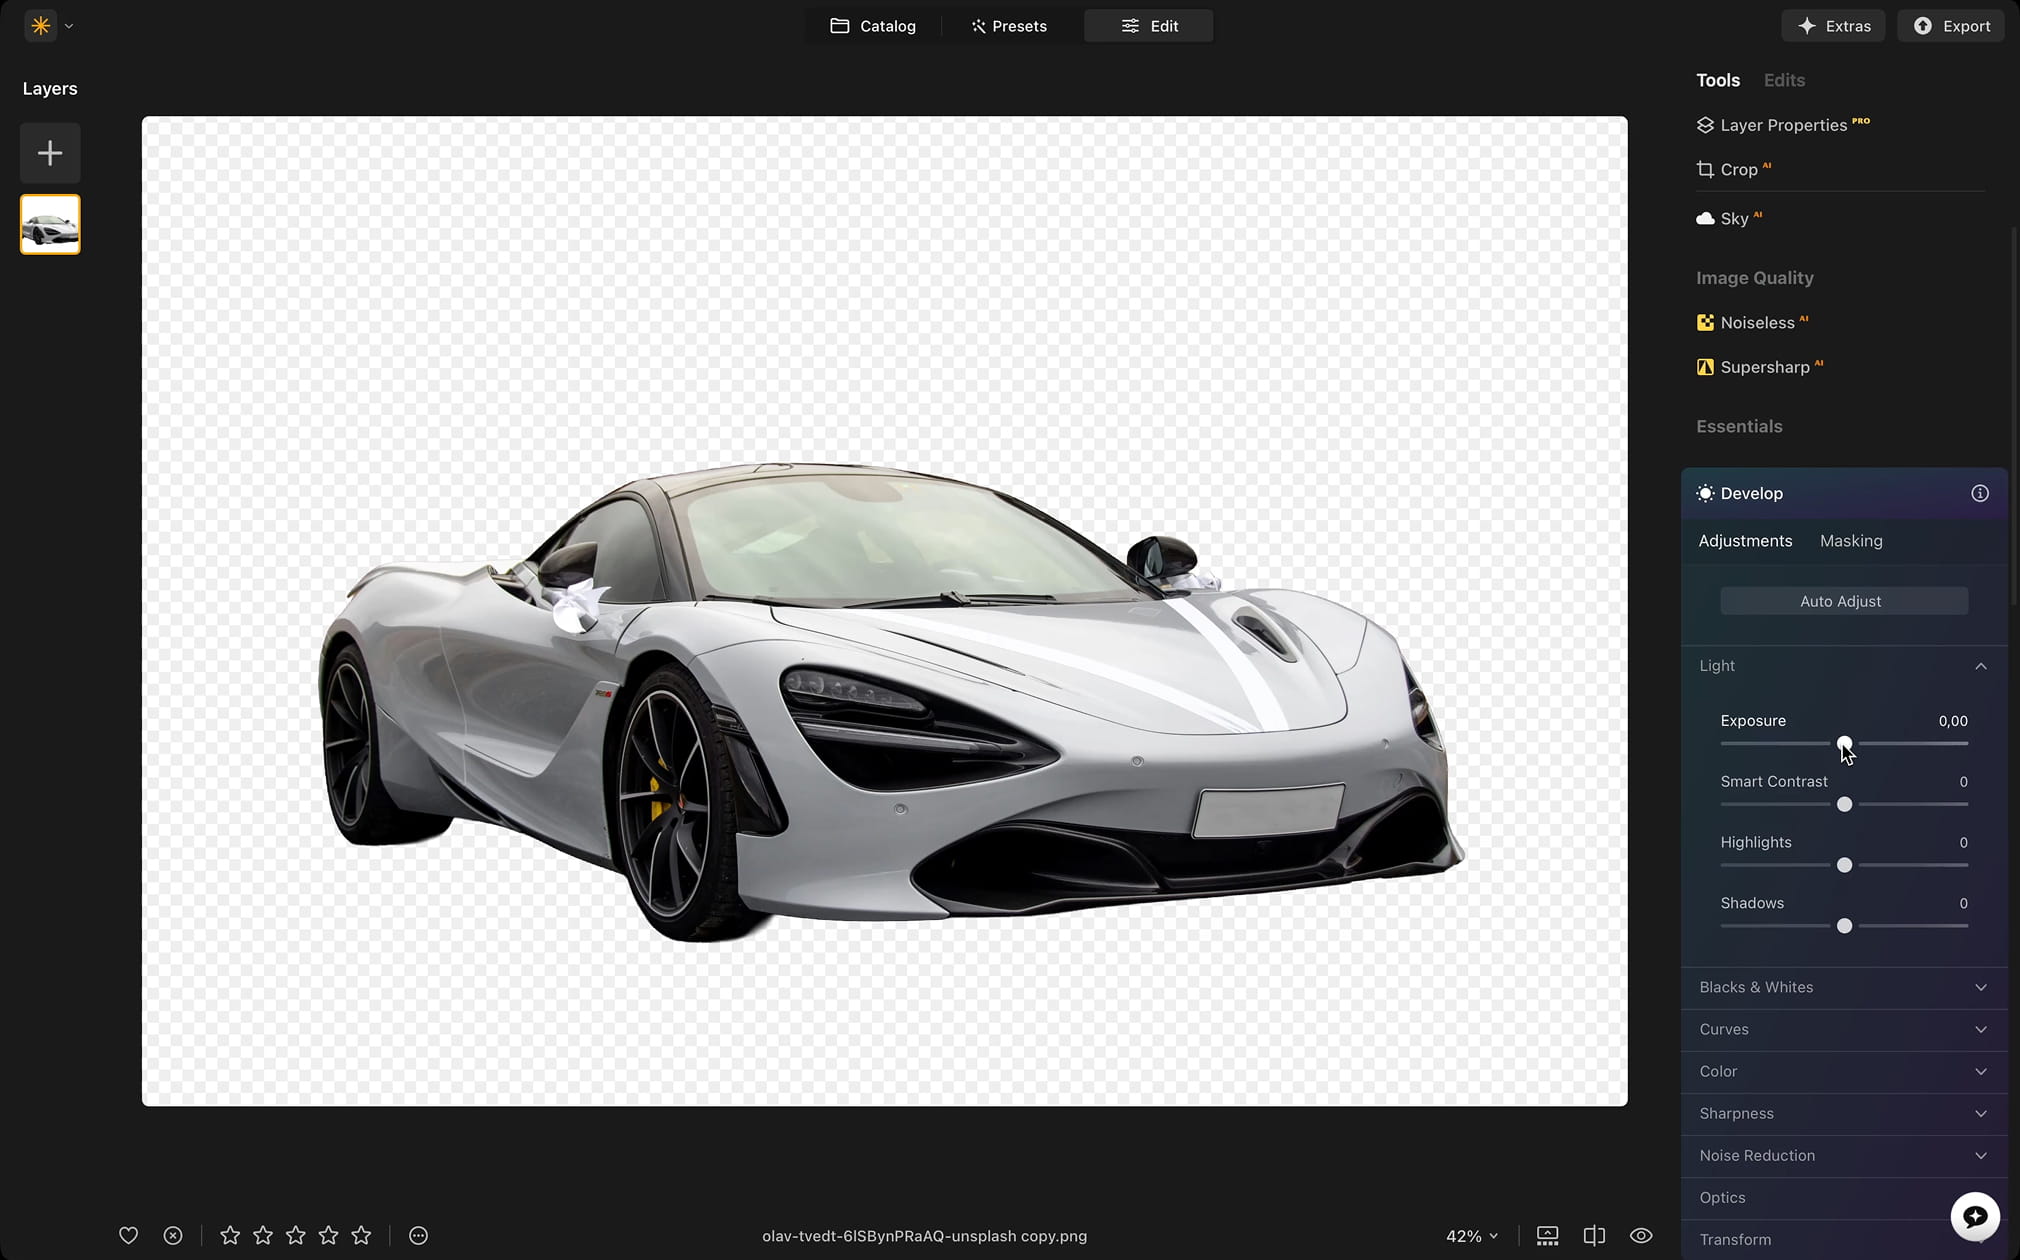This screenshot has width=2020, height=1260.
Task: Click the Highlights slider handle
Action: point(1844,865)
